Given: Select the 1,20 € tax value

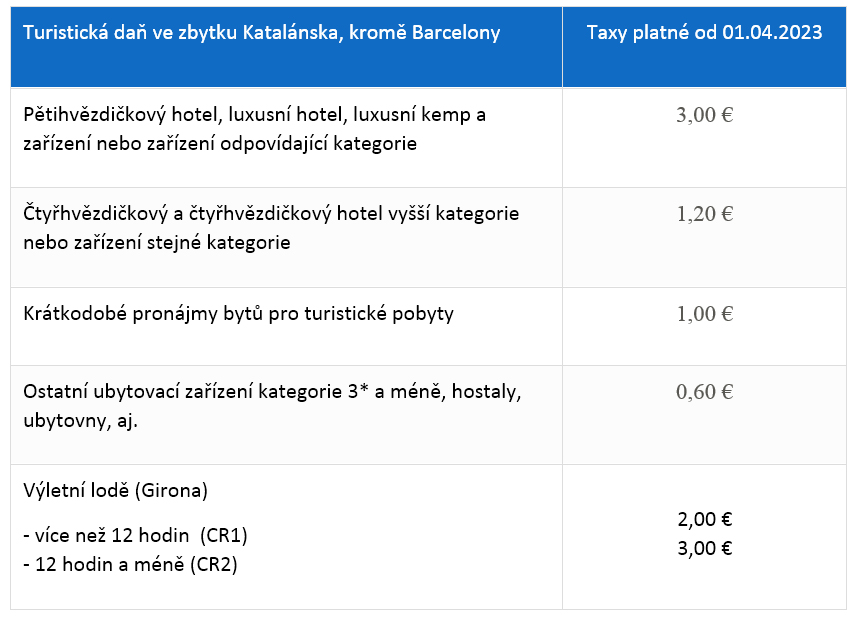Looking at the screenshot, I should [705, 213].
